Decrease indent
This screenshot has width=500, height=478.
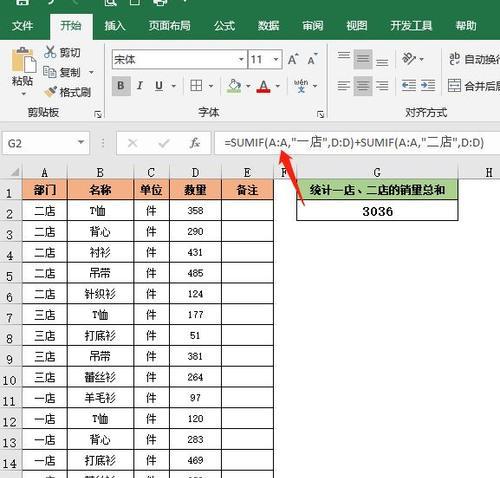point(409,86)
